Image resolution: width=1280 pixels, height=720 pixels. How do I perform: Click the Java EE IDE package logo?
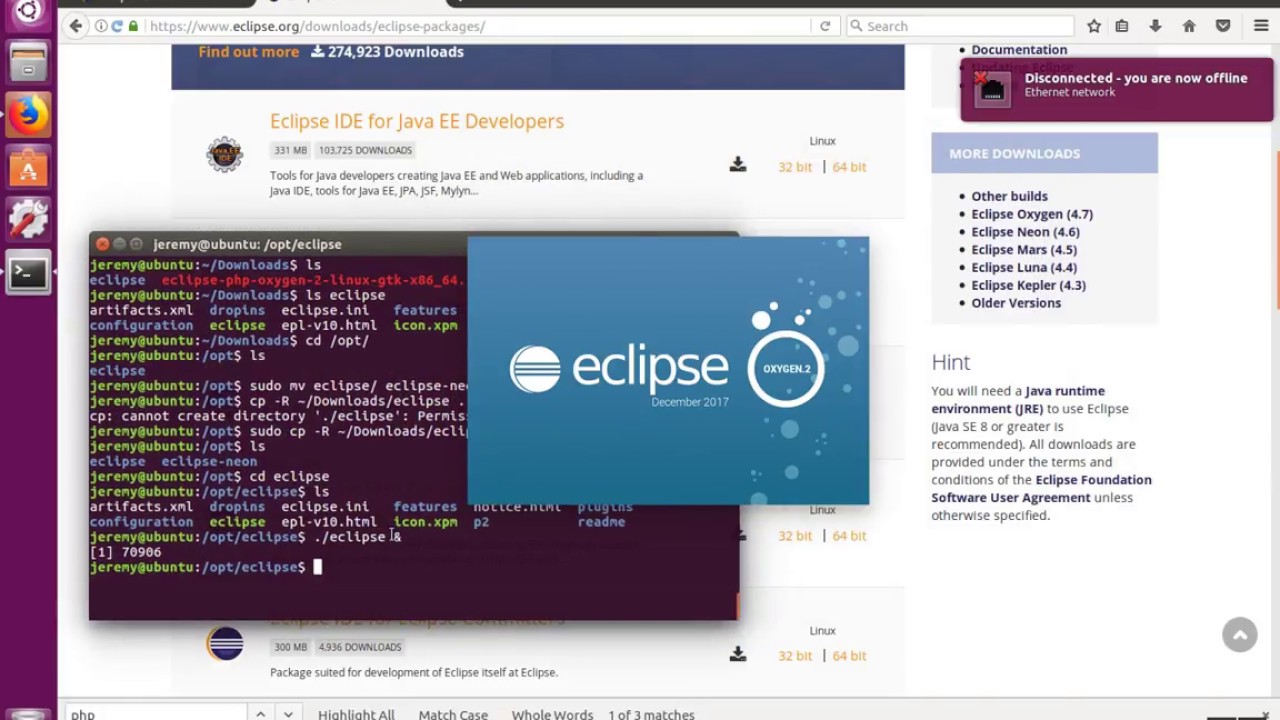pos(225,155)
